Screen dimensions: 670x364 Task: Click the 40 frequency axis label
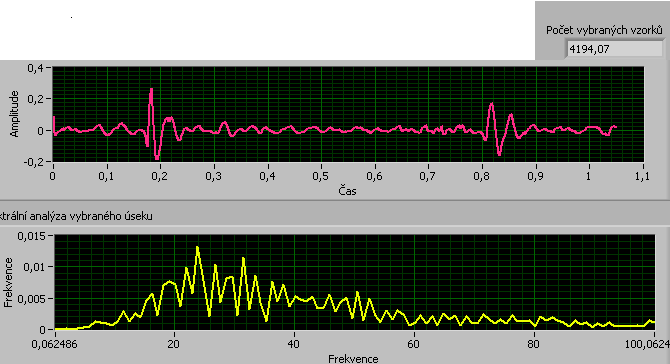294,344
